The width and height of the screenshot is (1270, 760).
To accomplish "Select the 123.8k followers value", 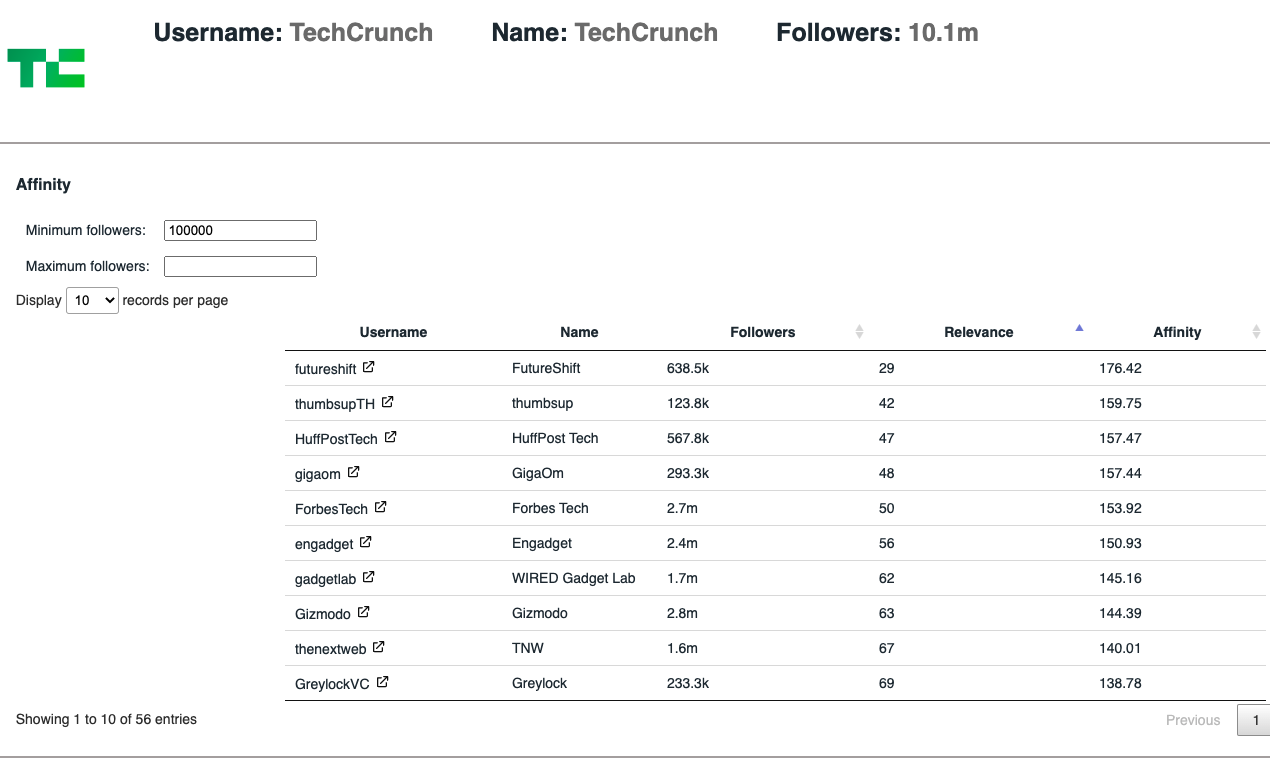I will tap(688, 403).
